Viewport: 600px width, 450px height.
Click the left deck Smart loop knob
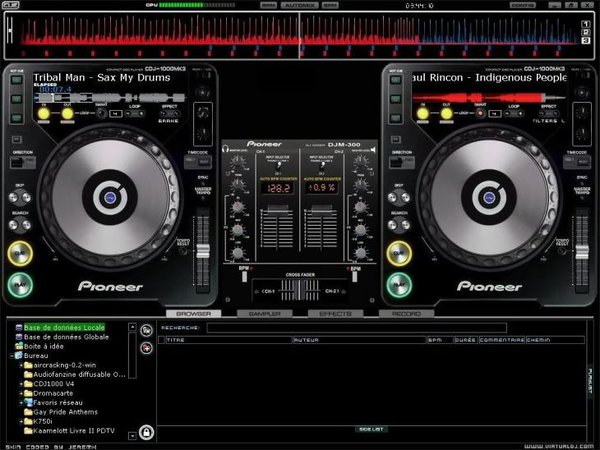tap(101, 113)
